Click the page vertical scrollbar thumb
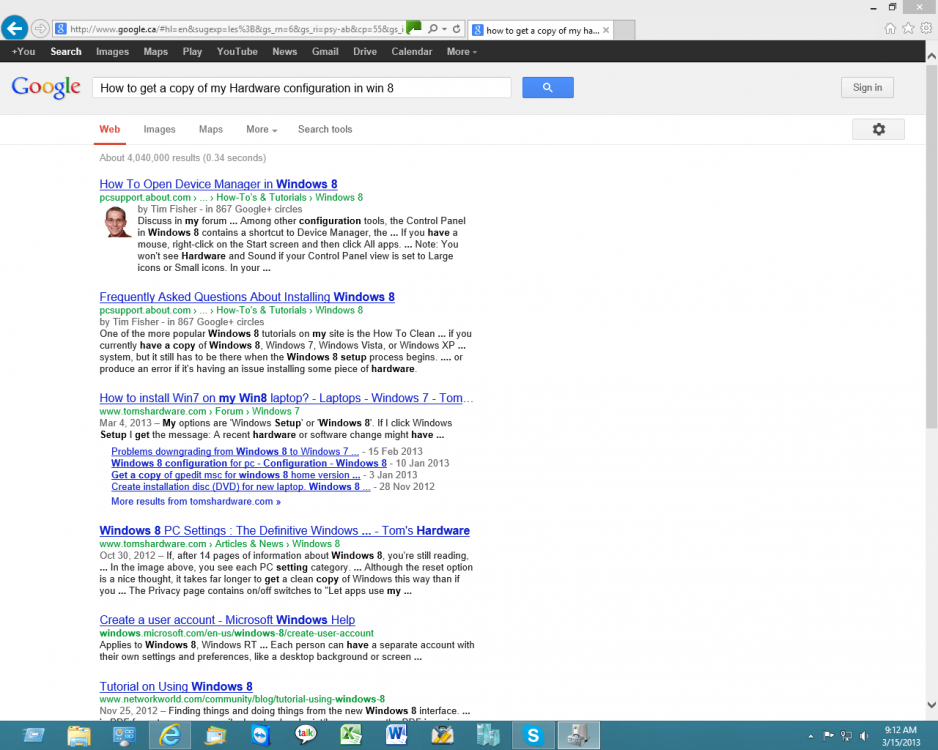 tap(931, 245)
